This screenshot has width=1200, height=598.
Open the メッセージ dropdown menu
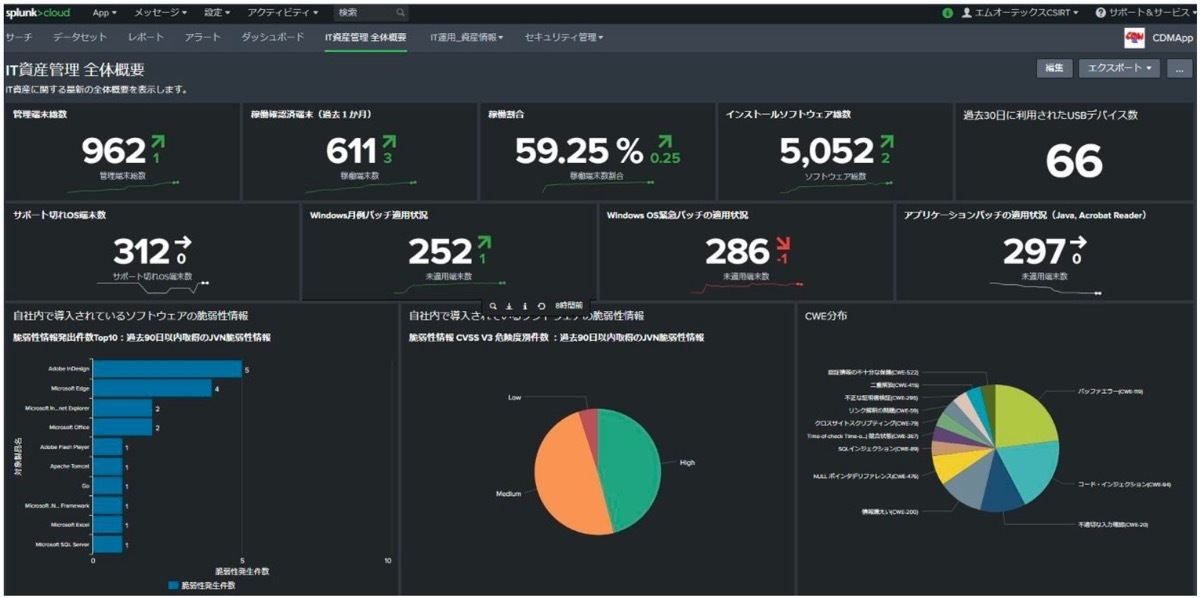click(160, 13)
